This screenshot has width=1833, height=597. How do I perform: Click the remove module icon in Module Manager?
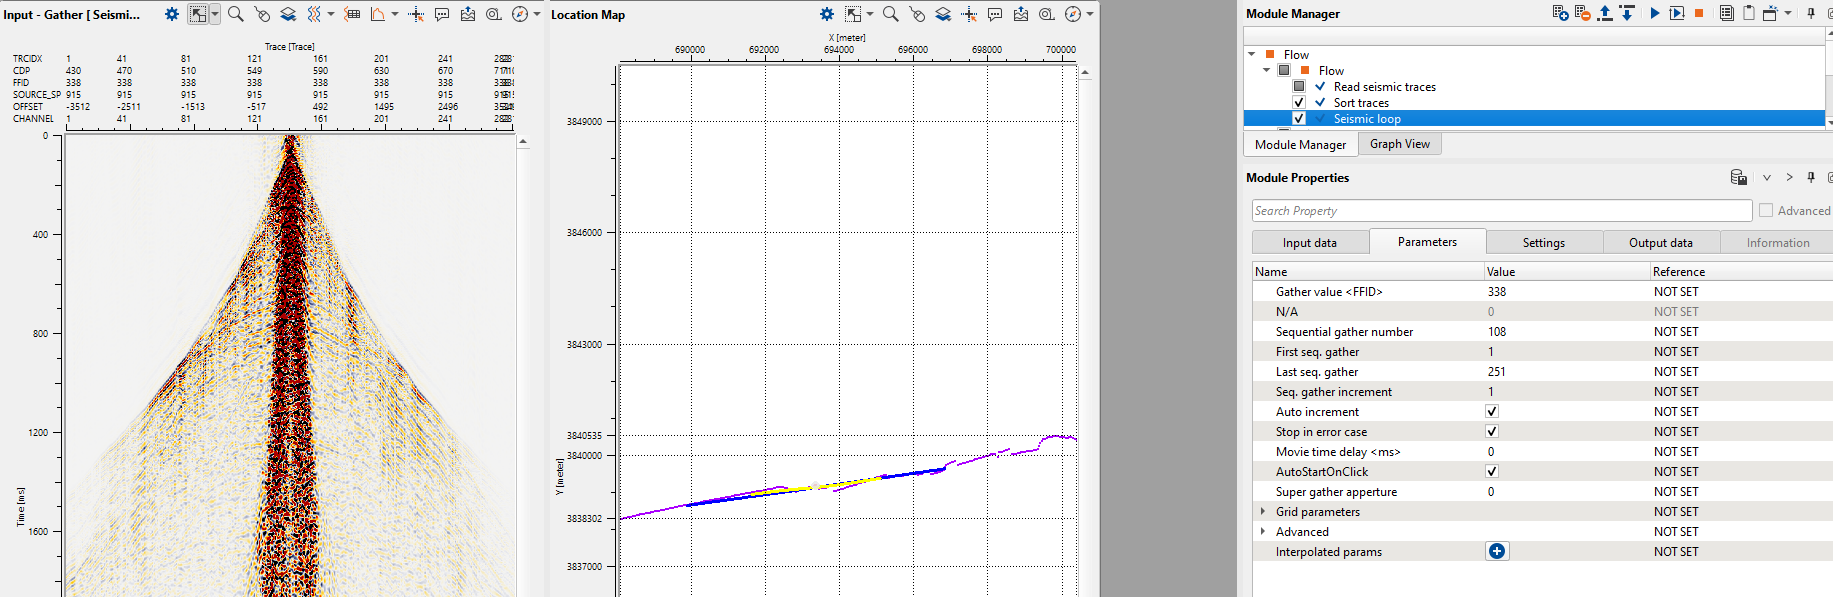(x=1582, y=13)
